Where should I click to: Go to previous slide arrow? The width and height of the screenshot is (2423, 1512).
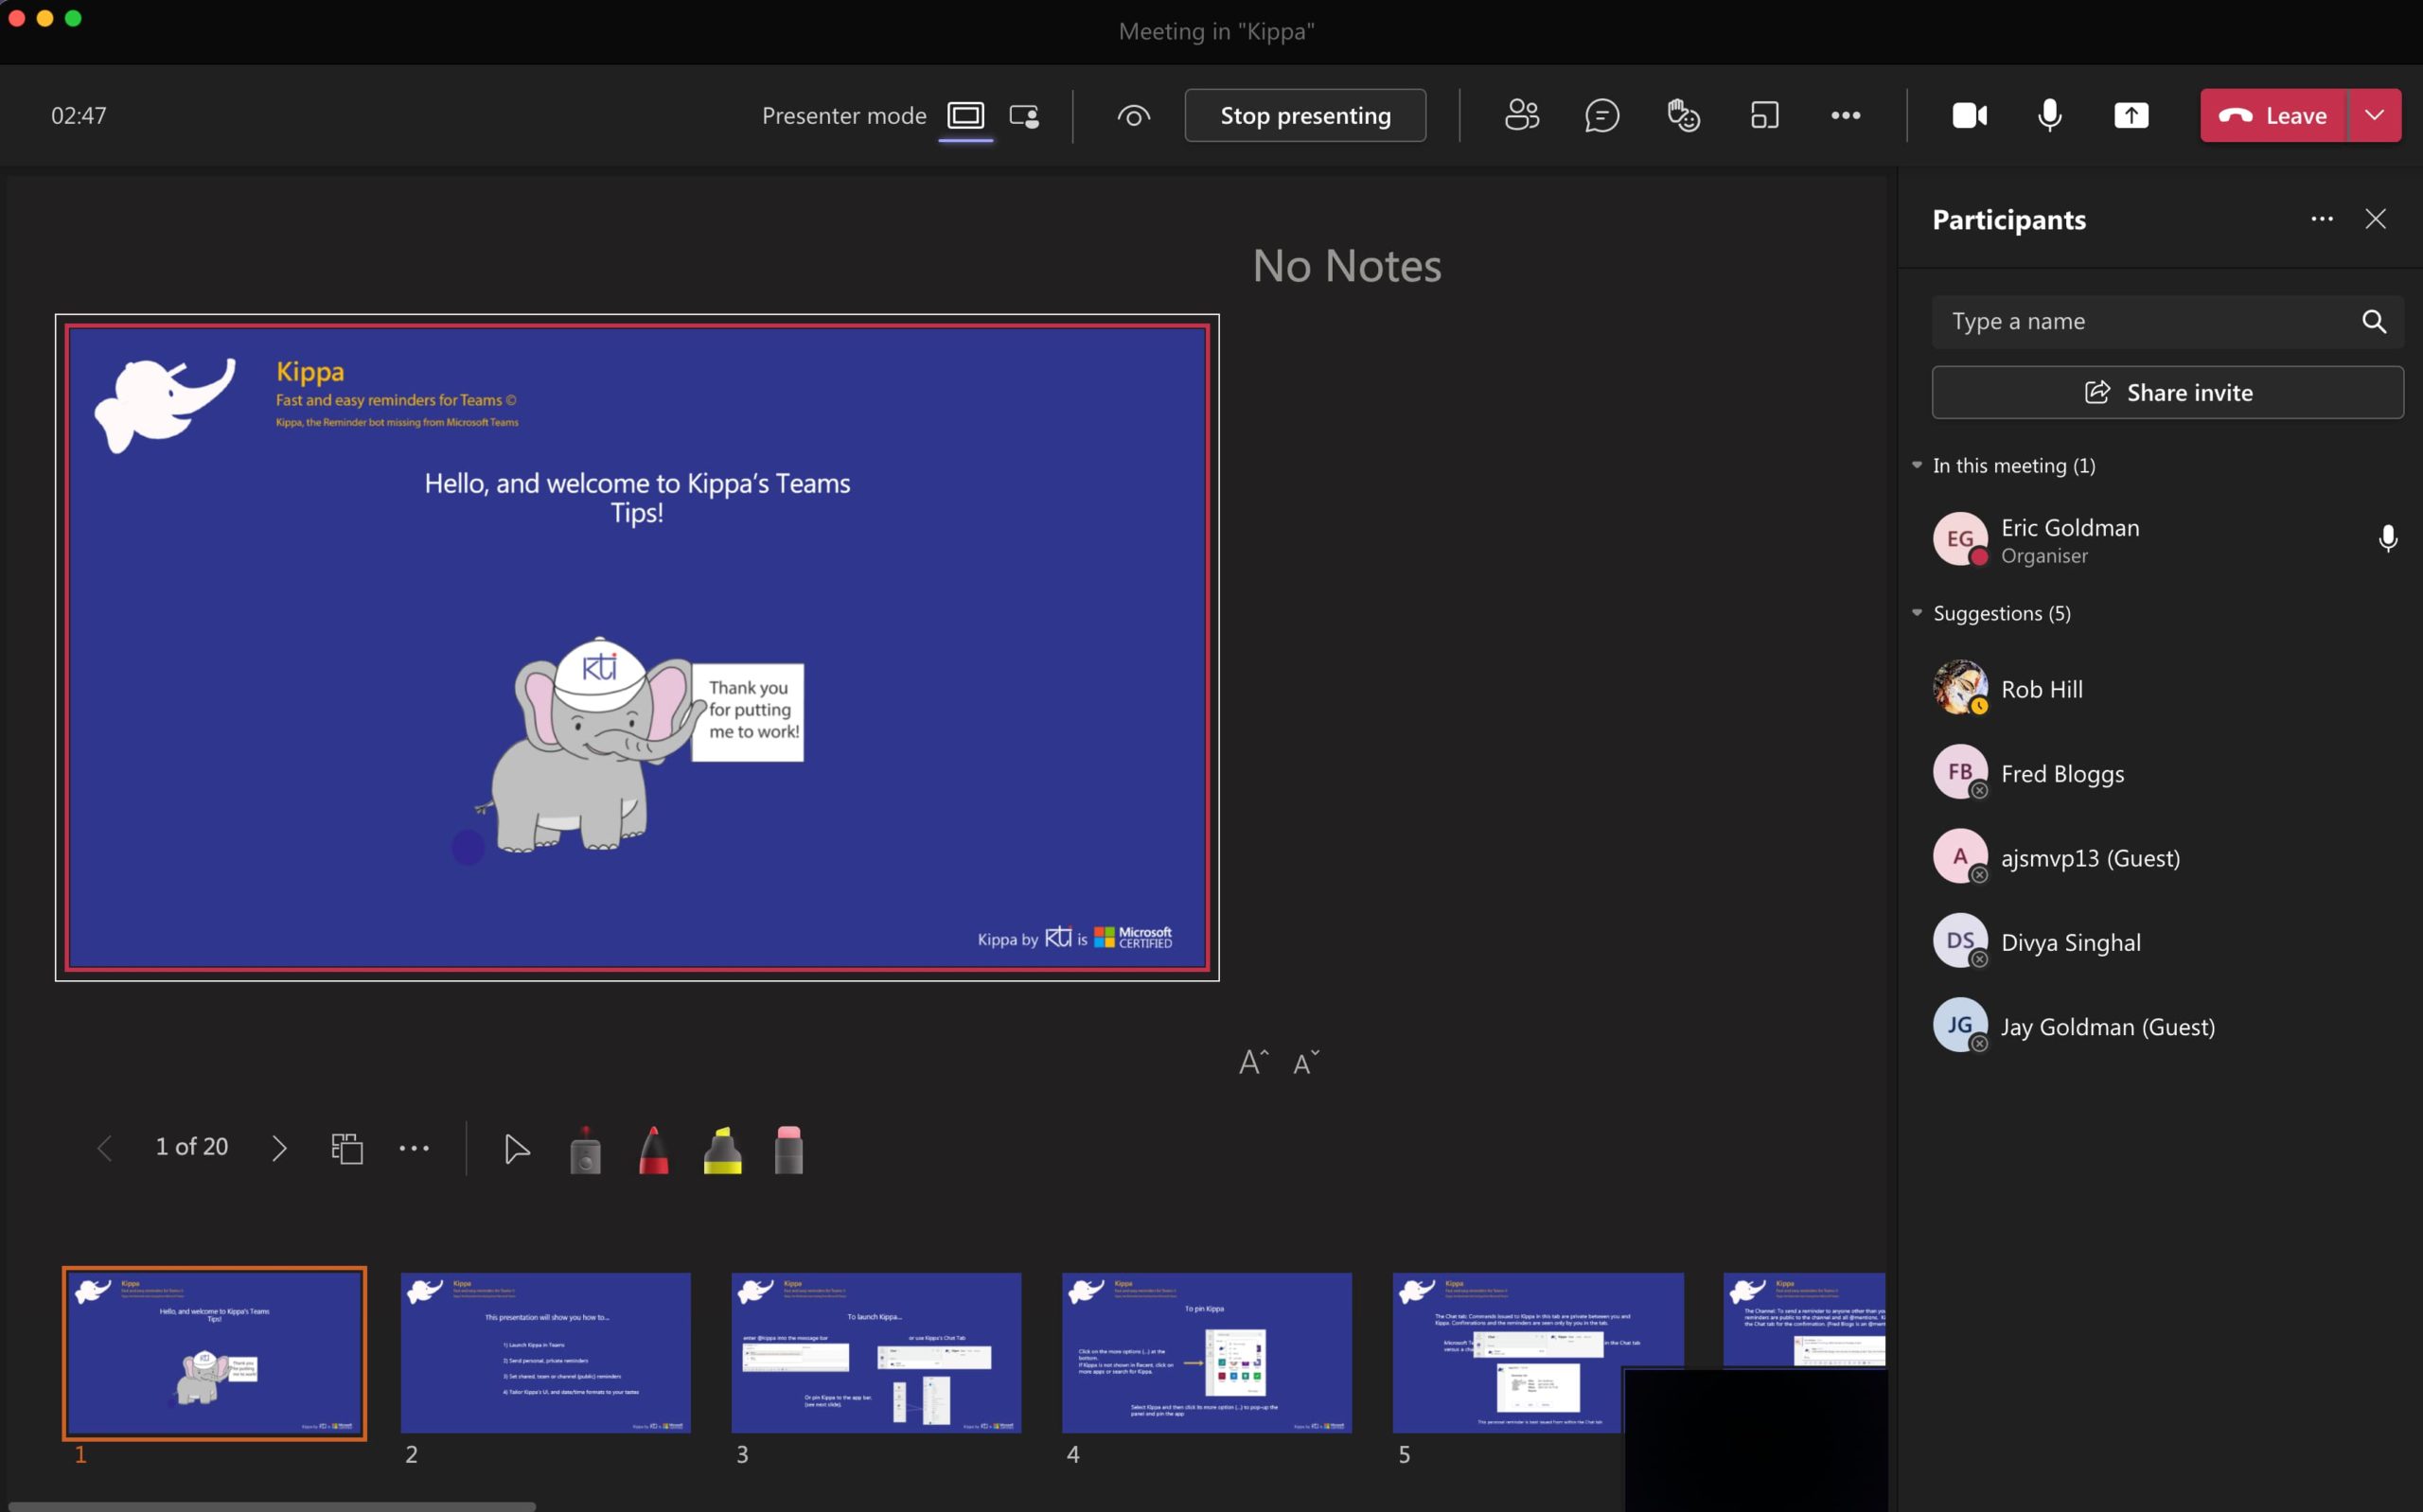point(104,1148)
